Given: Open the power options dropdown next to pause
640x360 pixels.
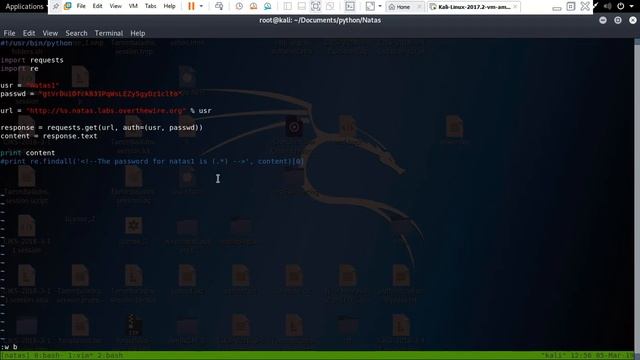Looking at the screenshot, I should click(x=201, y=7).
